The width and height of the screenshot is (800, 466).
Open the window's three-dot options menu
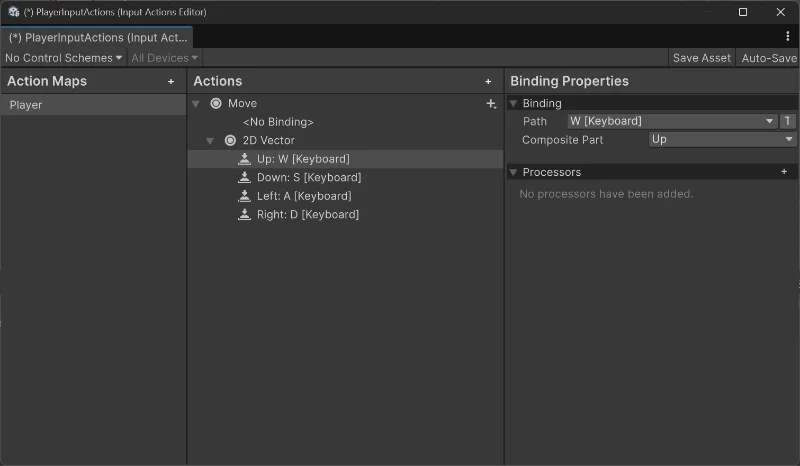click(788, 36)
